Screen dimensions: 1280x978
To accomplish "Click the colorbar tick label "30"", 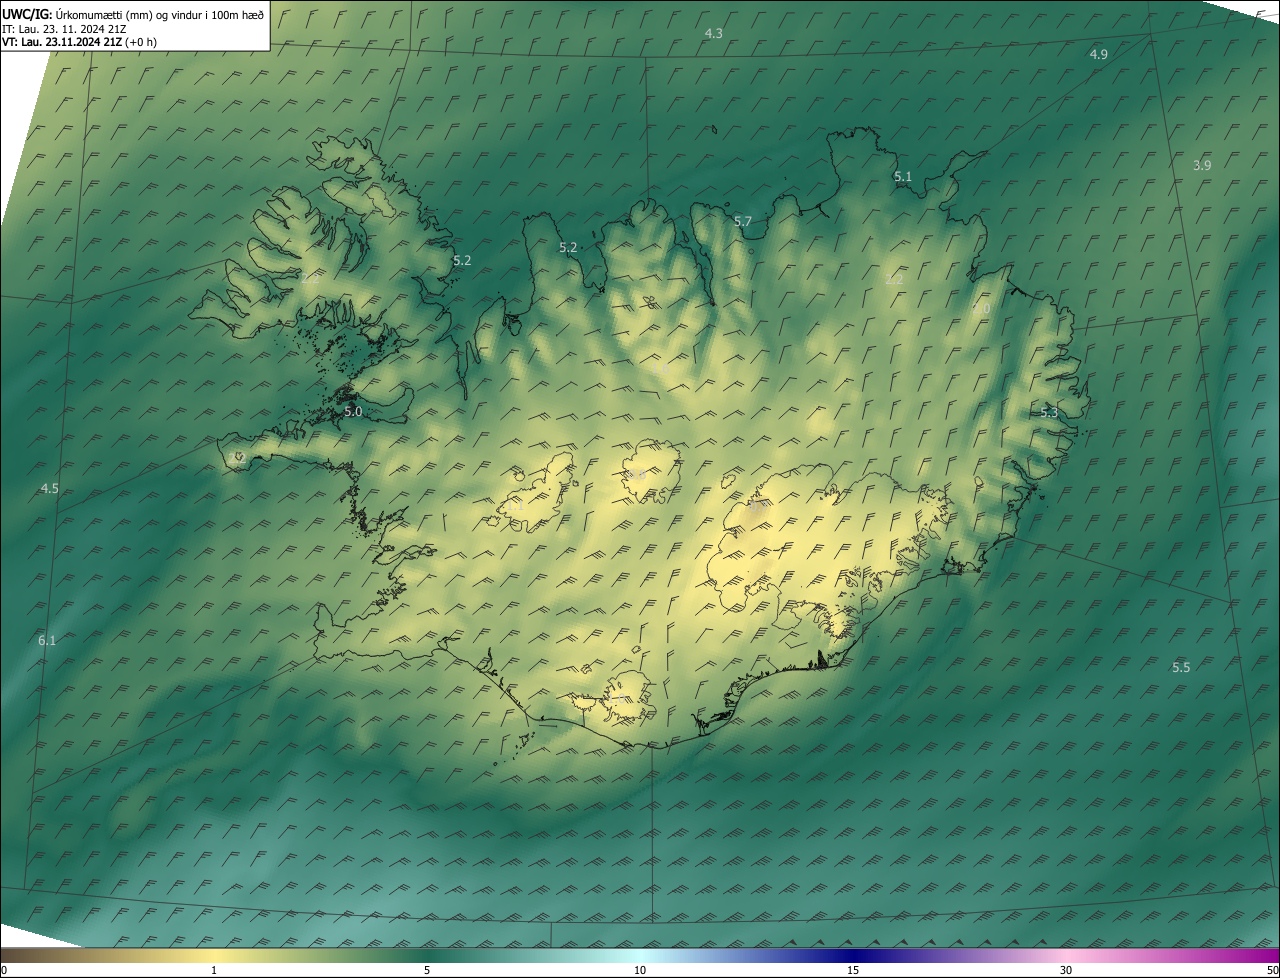I will [1066, 970].
